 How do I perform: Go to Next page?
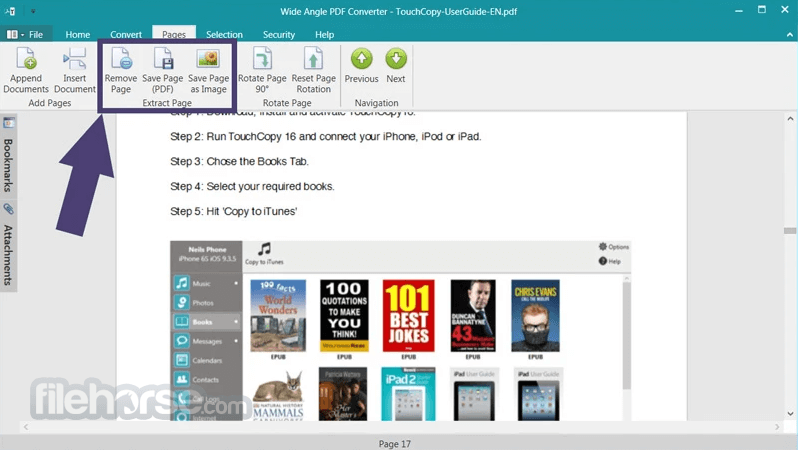pyautogui.click(x=395, y=66)
